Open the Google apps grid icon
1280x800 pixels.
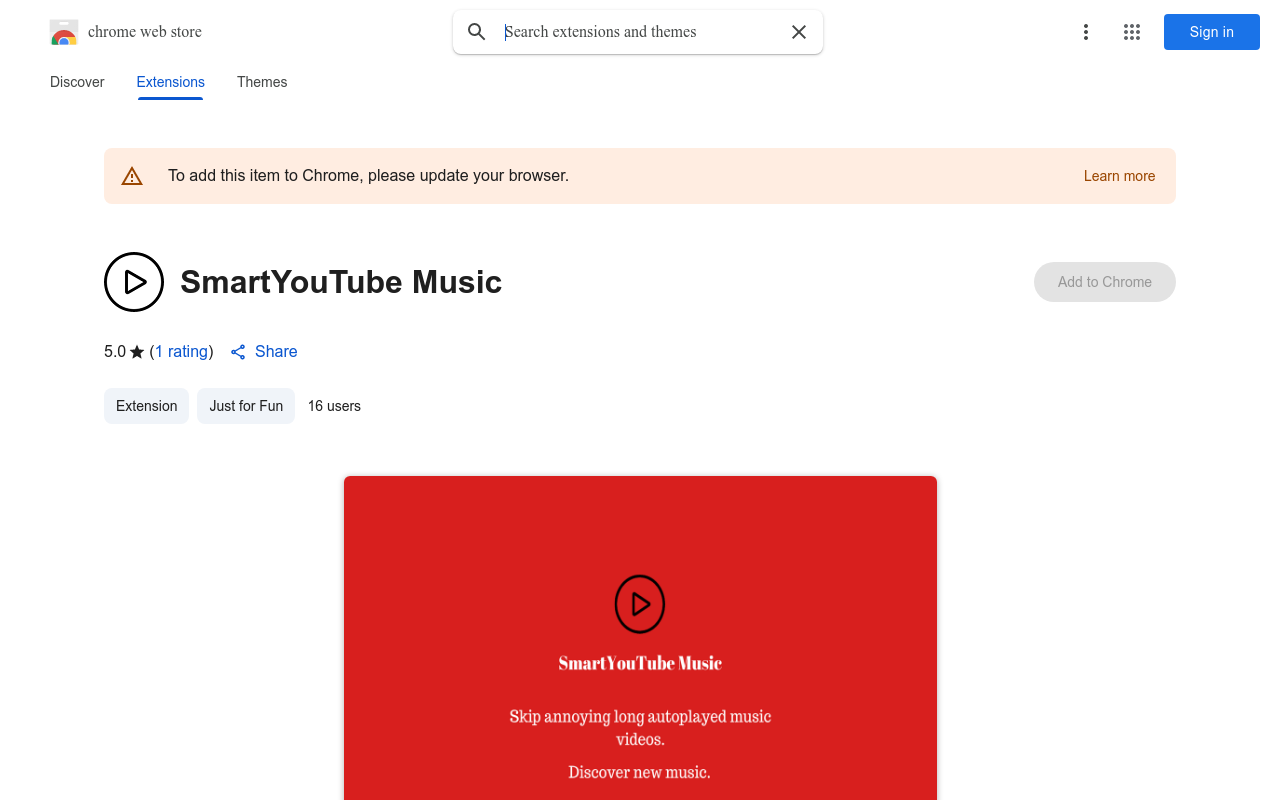(x=1132, y=32)
